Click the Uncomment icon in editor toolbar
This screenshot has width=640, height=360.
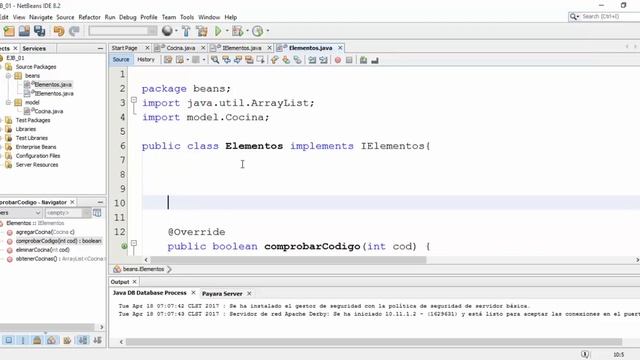[x=375, y=60]
